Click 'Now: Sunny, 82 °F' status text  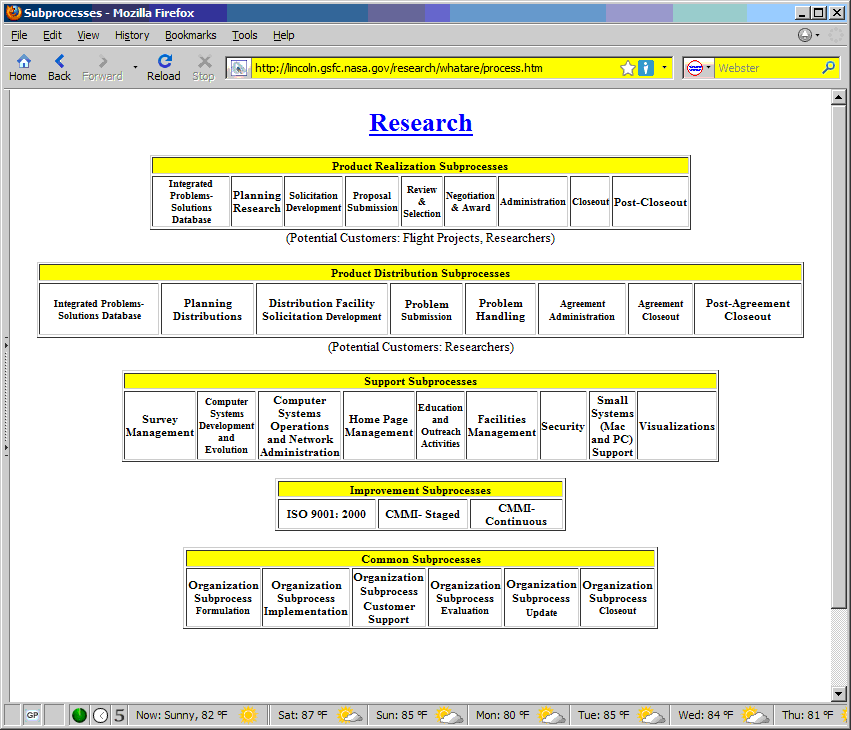(x=181, y=715)
